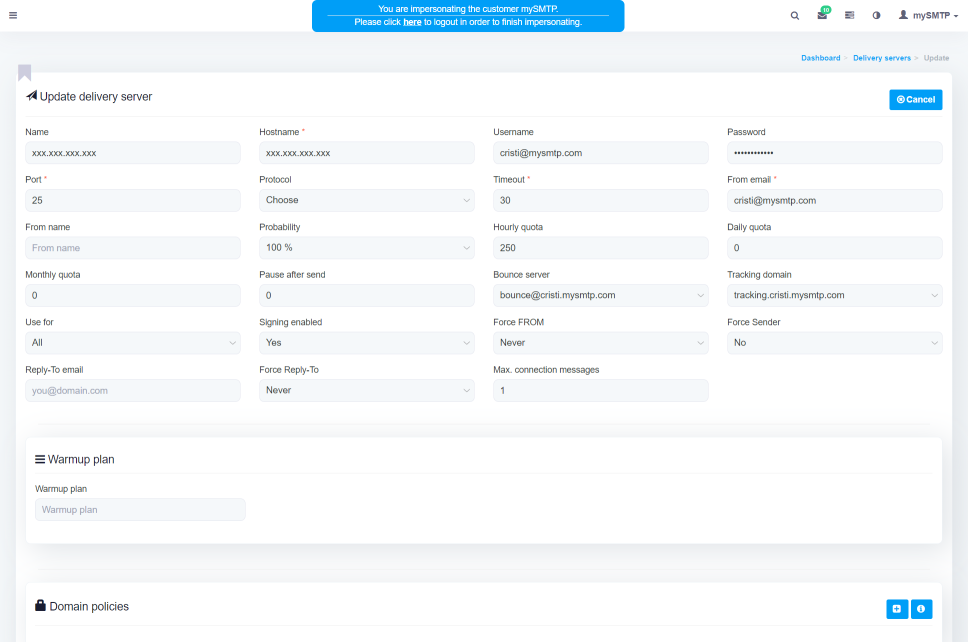Open Delivery servers breadcrumb link
The width and height of the screenshot is (968, 642).
click(881, 58)
